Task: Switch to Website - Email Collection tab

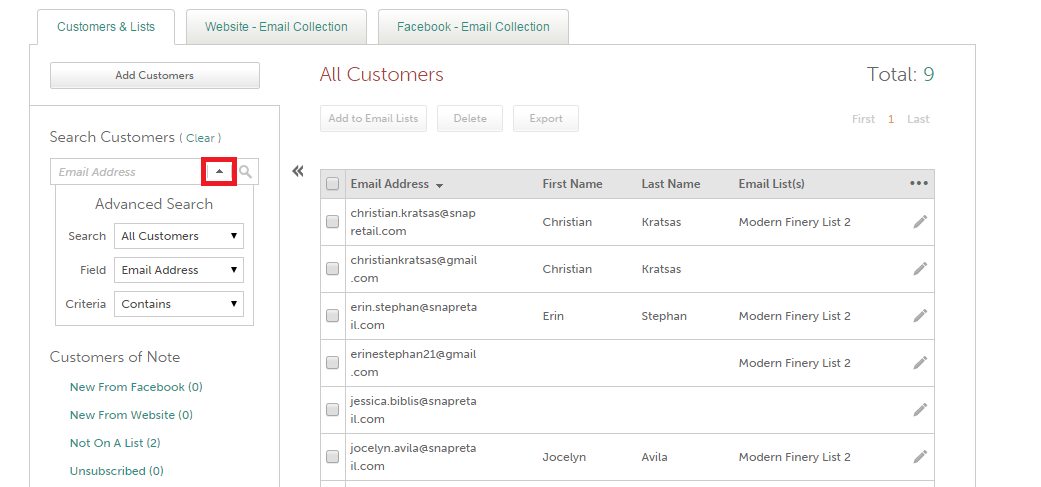Action: pyautogui.click(x=276, y=27)
